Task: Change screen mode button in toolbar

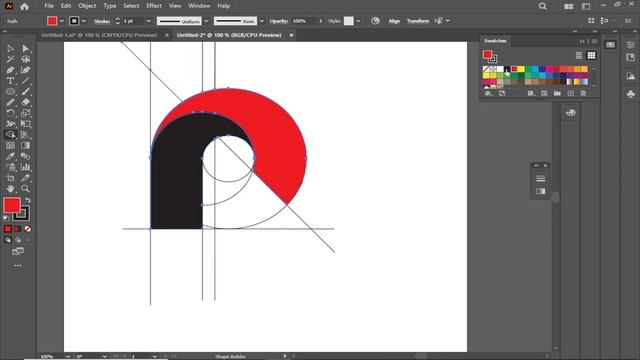Action: (x=18, y=251)
